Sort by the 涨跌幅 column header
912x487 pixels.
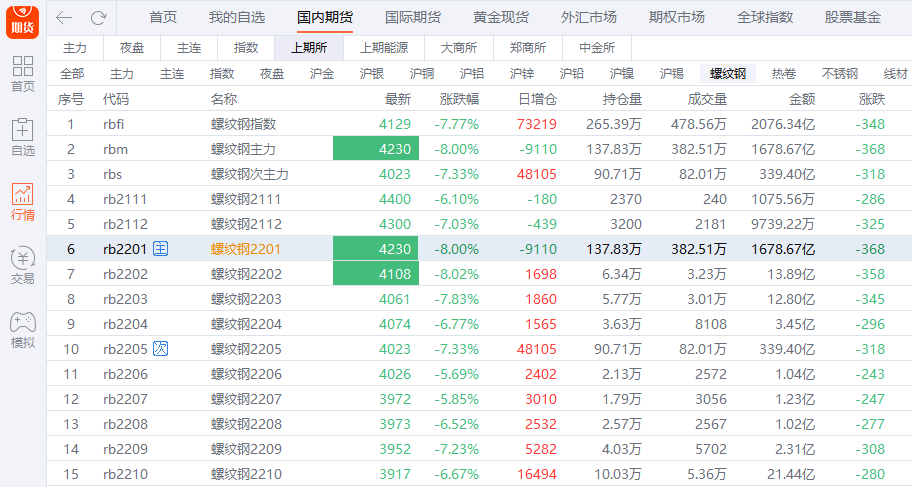(460, 99)
